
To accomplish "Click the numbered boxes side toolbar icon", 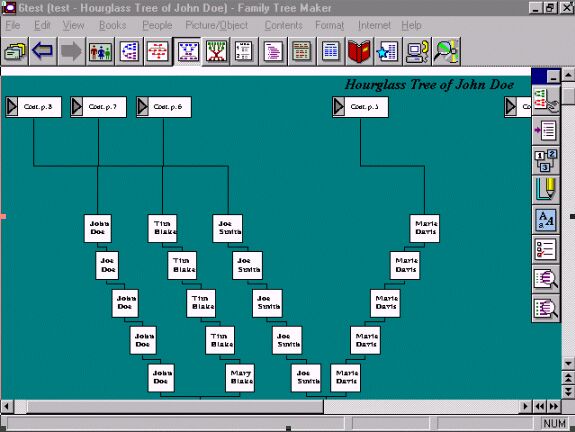I will [x=546, y=160].
